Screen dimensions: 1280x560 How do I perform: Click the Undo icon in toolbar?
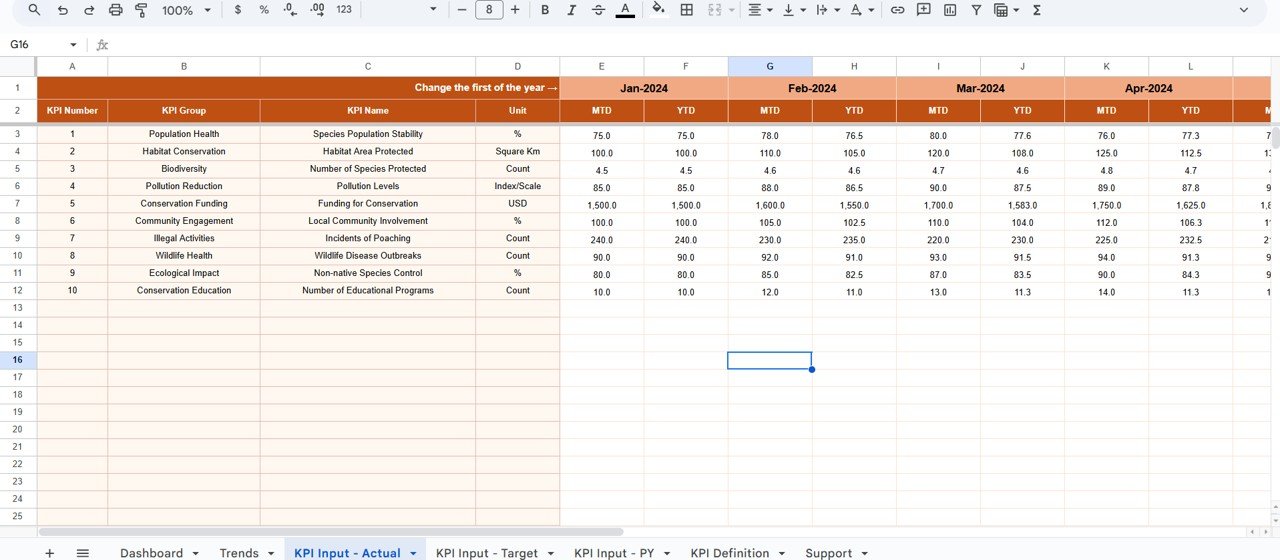[63, 10]
